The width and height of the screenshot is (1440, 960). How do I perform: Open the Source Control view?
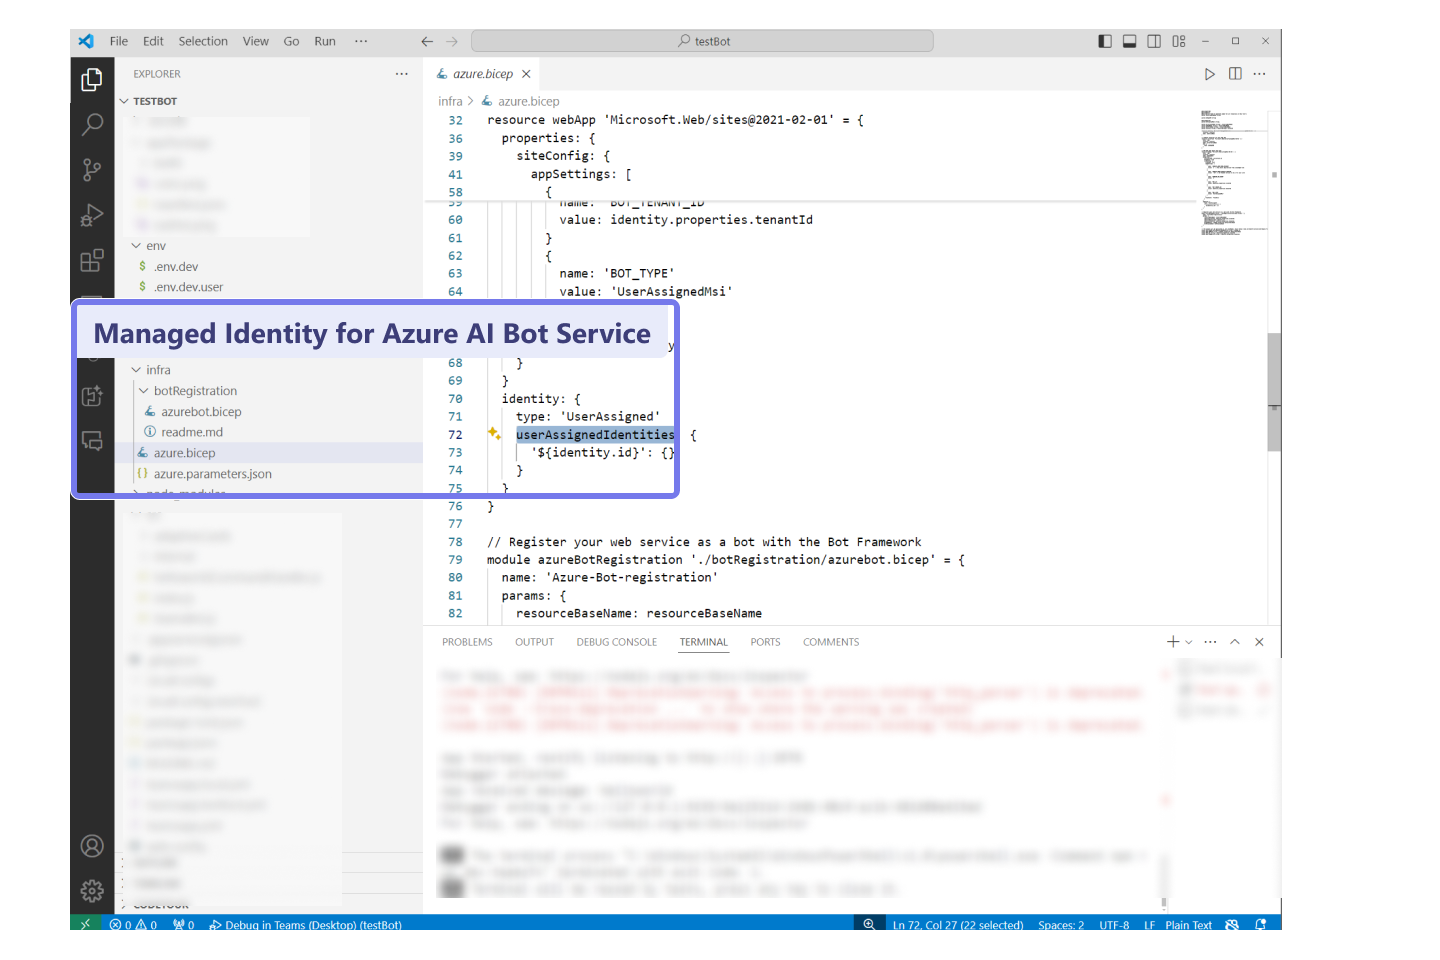click(92, 170)
